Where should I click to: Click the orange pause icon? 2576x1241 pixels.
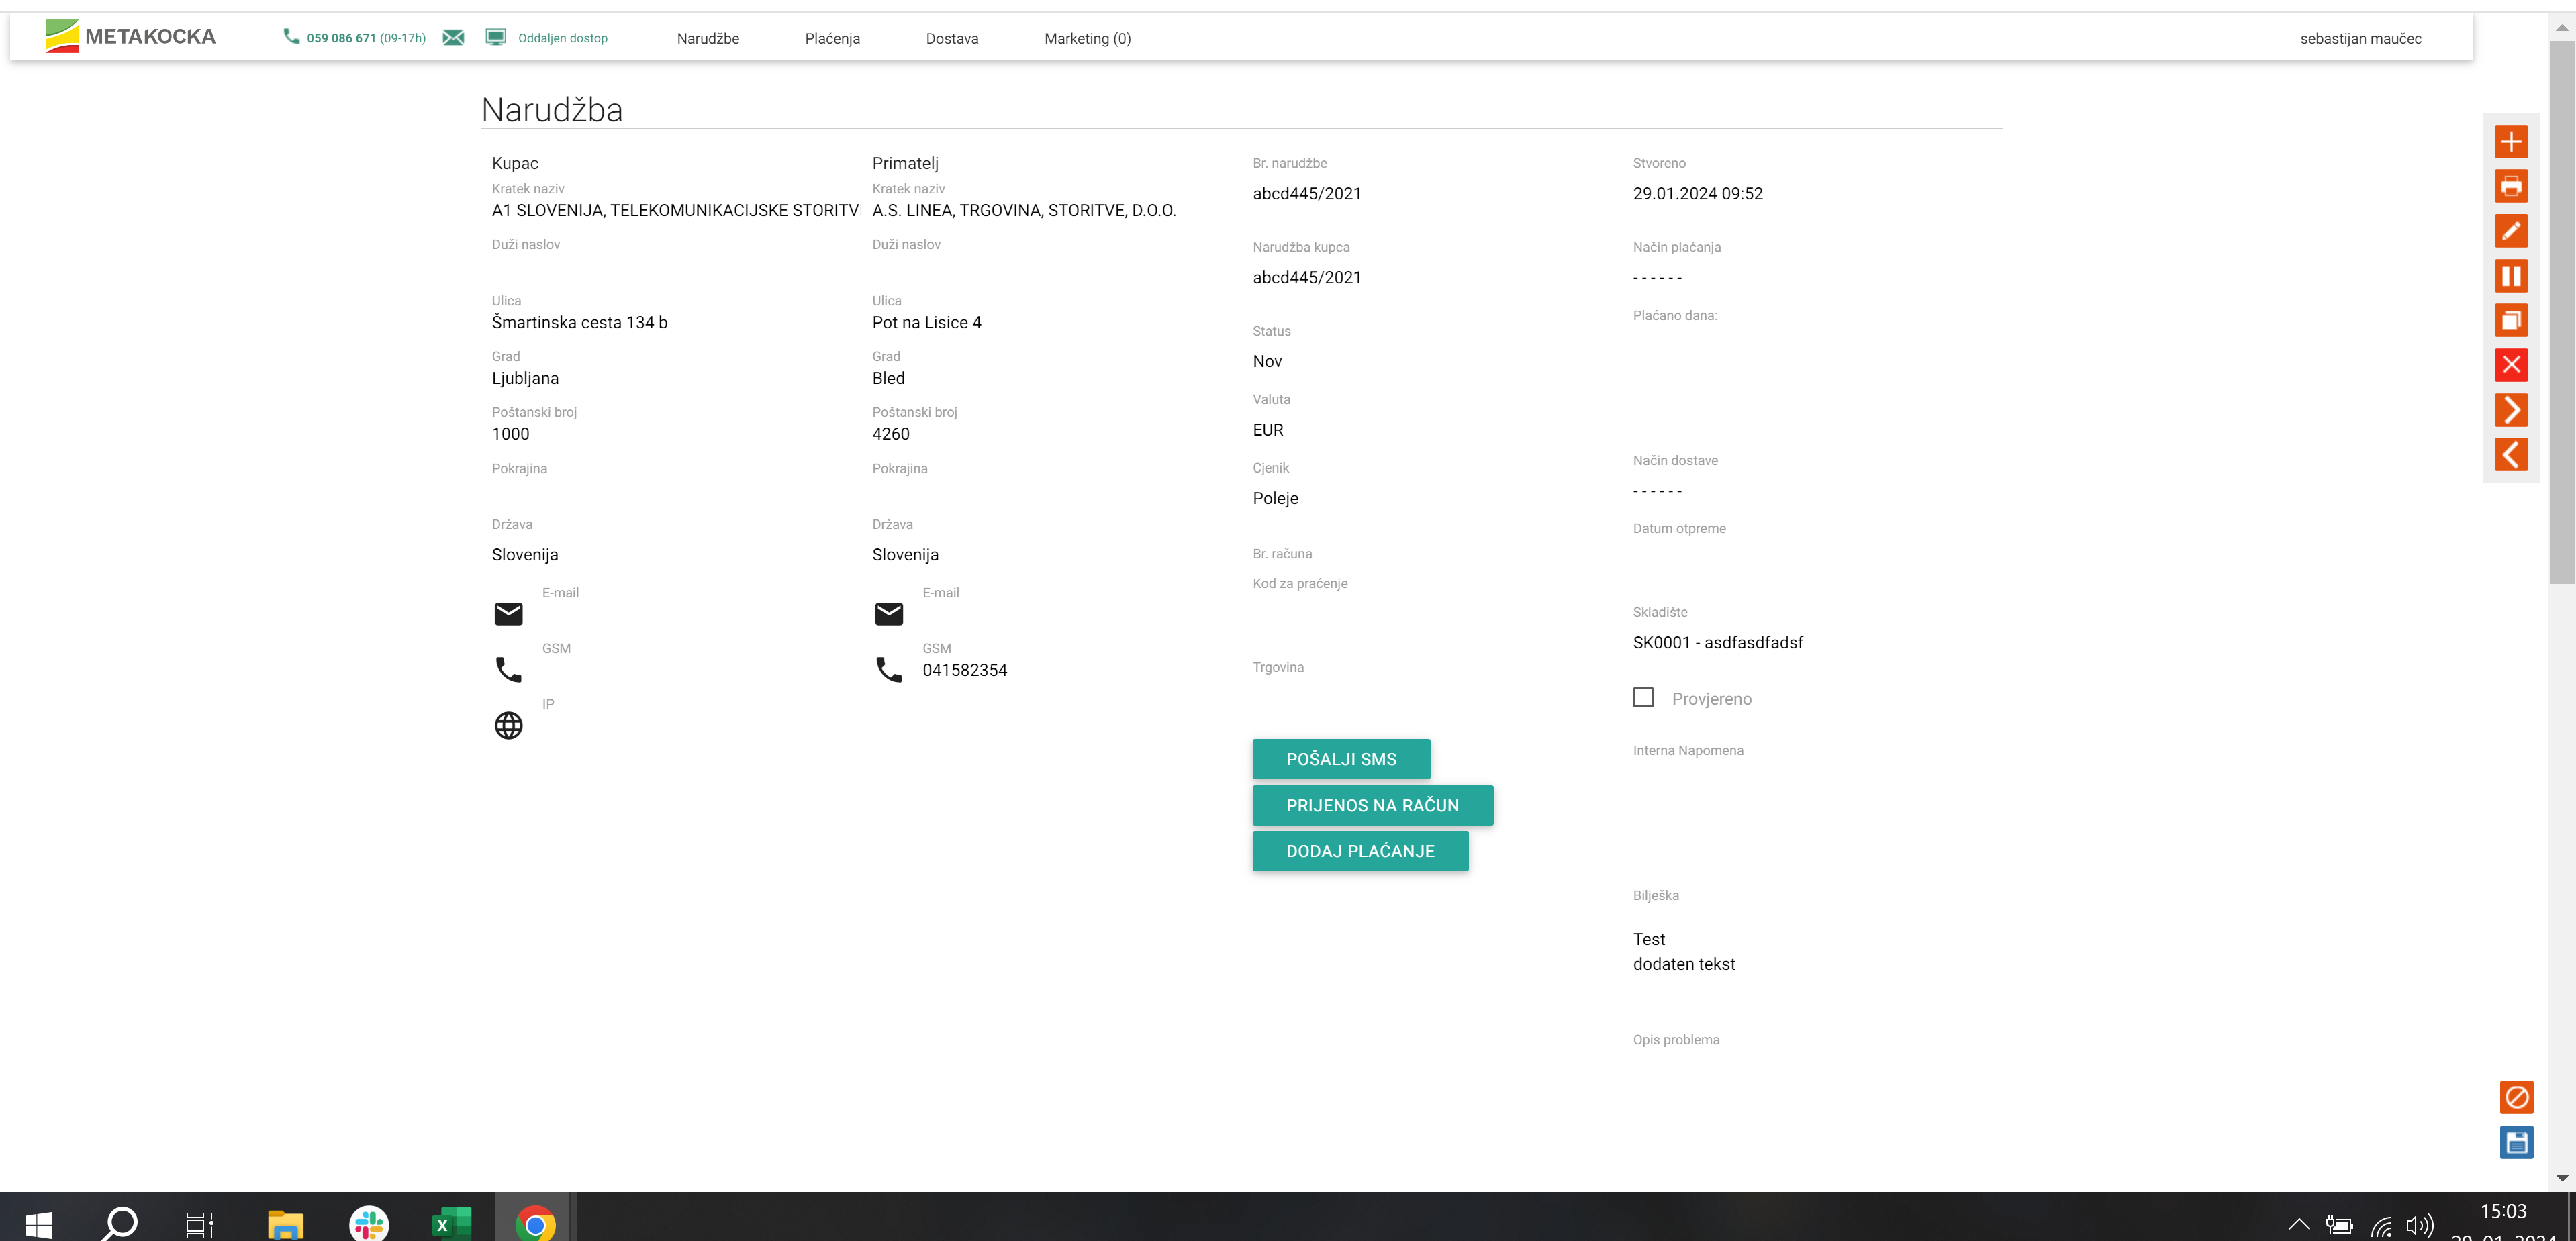(2510, 276)
